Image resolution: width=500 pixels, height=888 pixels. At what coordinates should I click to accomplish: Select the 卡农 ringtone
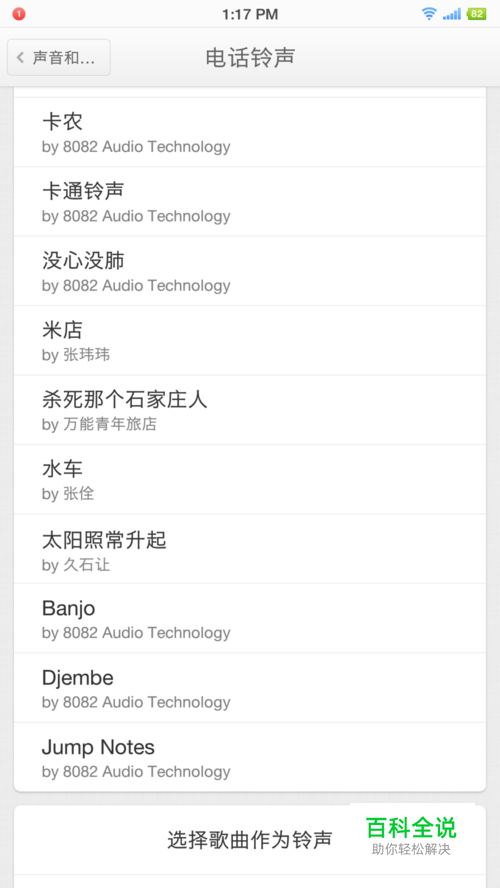250,132
